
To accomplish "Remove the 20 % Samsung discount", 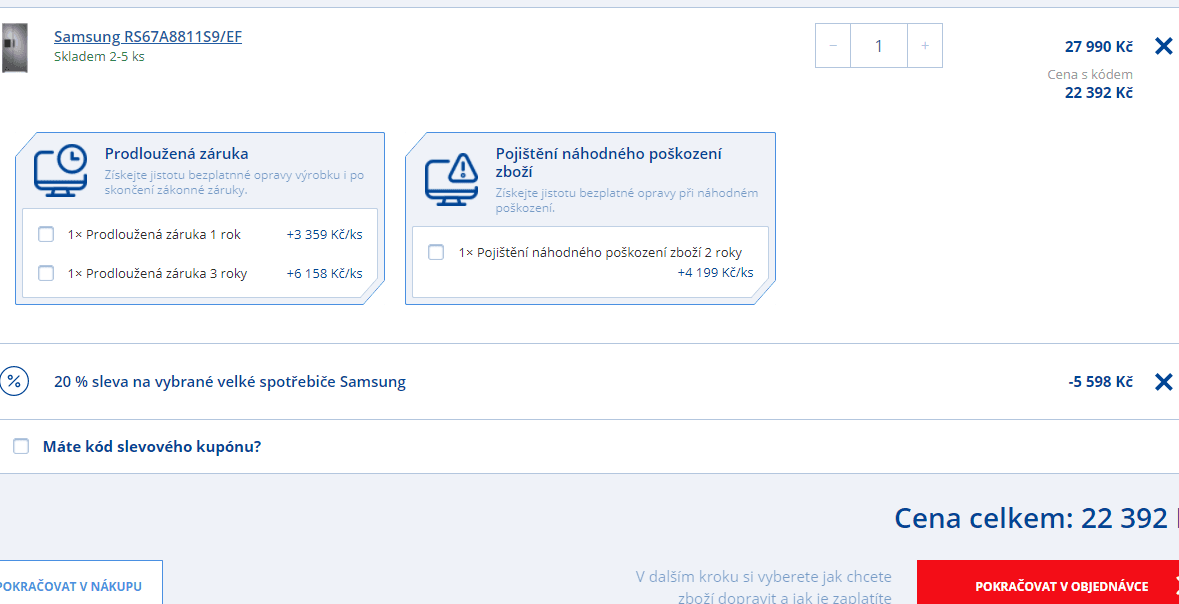I will pos(1163,382).
